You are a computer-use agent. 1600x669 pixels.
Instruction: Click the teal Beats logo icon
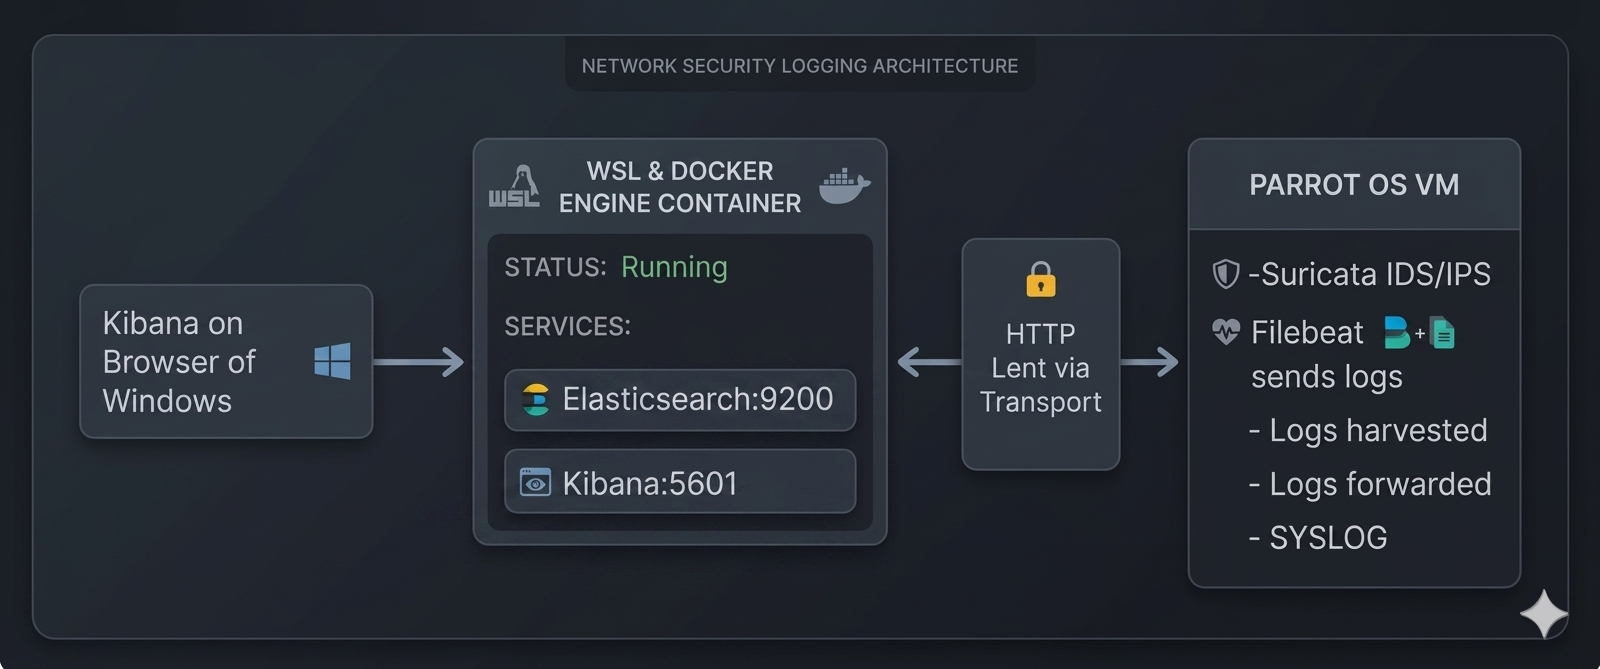click(x=1397, y=332)
